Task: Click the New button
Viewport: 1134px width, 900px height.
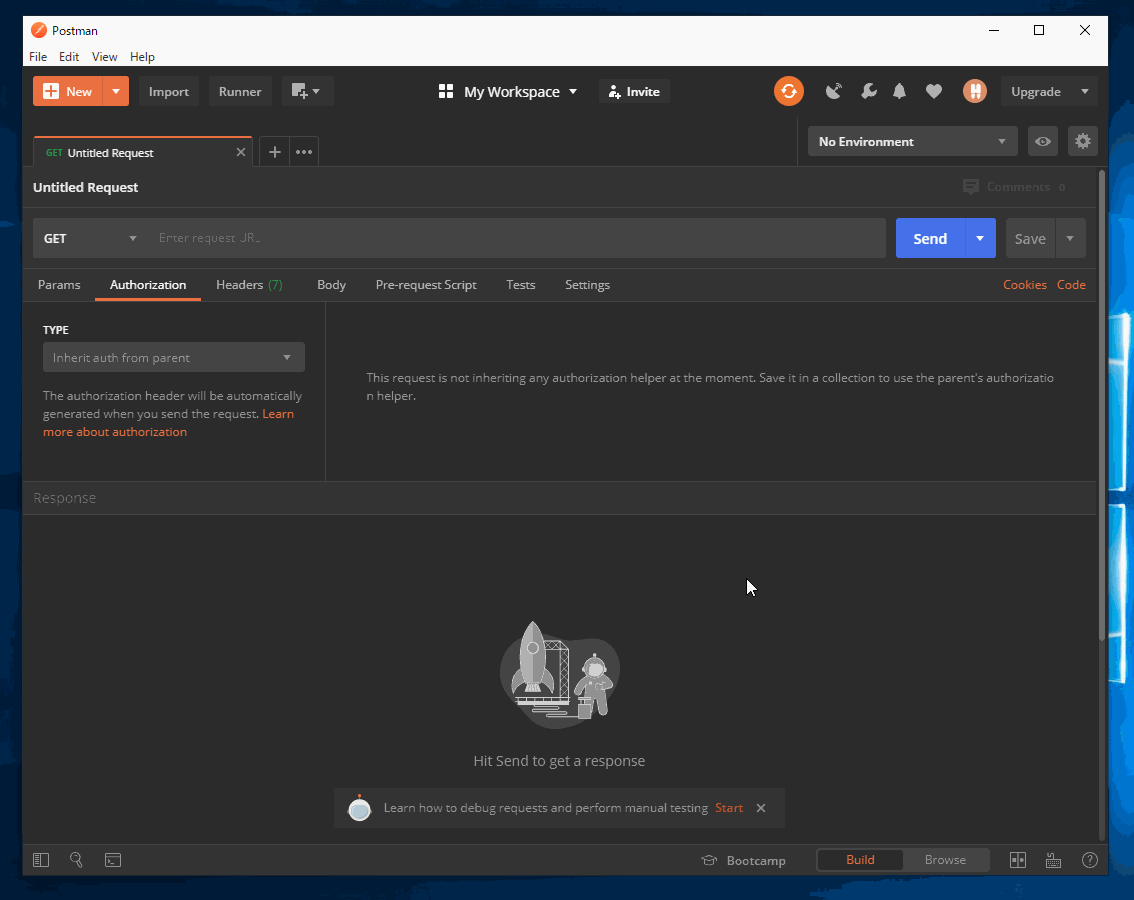Action: tap(68, 91)
